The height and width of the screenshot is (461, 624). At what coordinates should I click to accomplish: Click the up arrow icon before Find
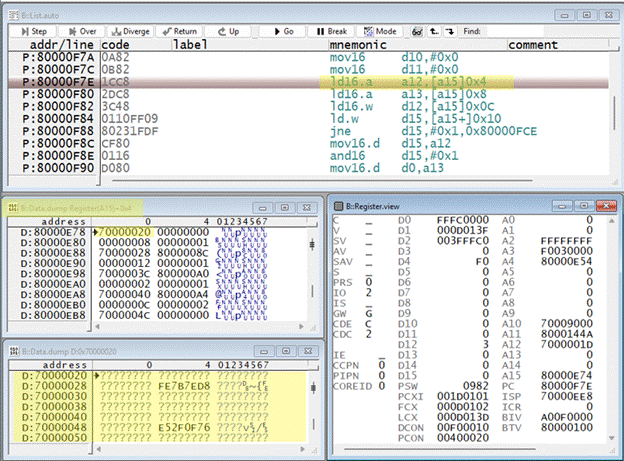tap(432, 31)
